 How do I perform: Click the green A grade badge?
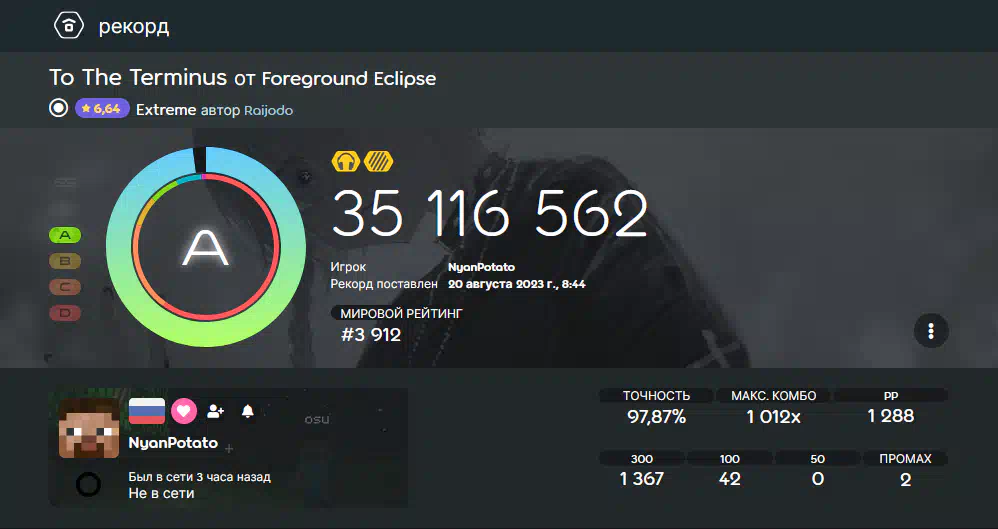(65, 235)
